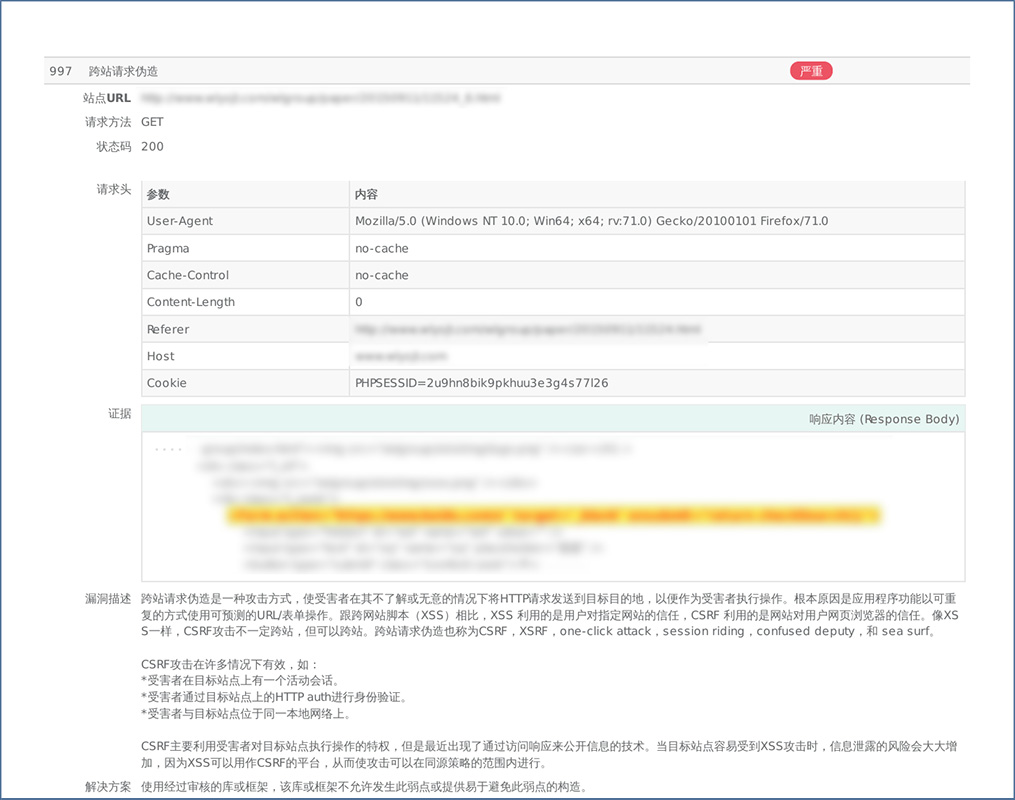Select the PHPSESSID cookie value
The image size is (1015, 800).
(x=482, y=383)
